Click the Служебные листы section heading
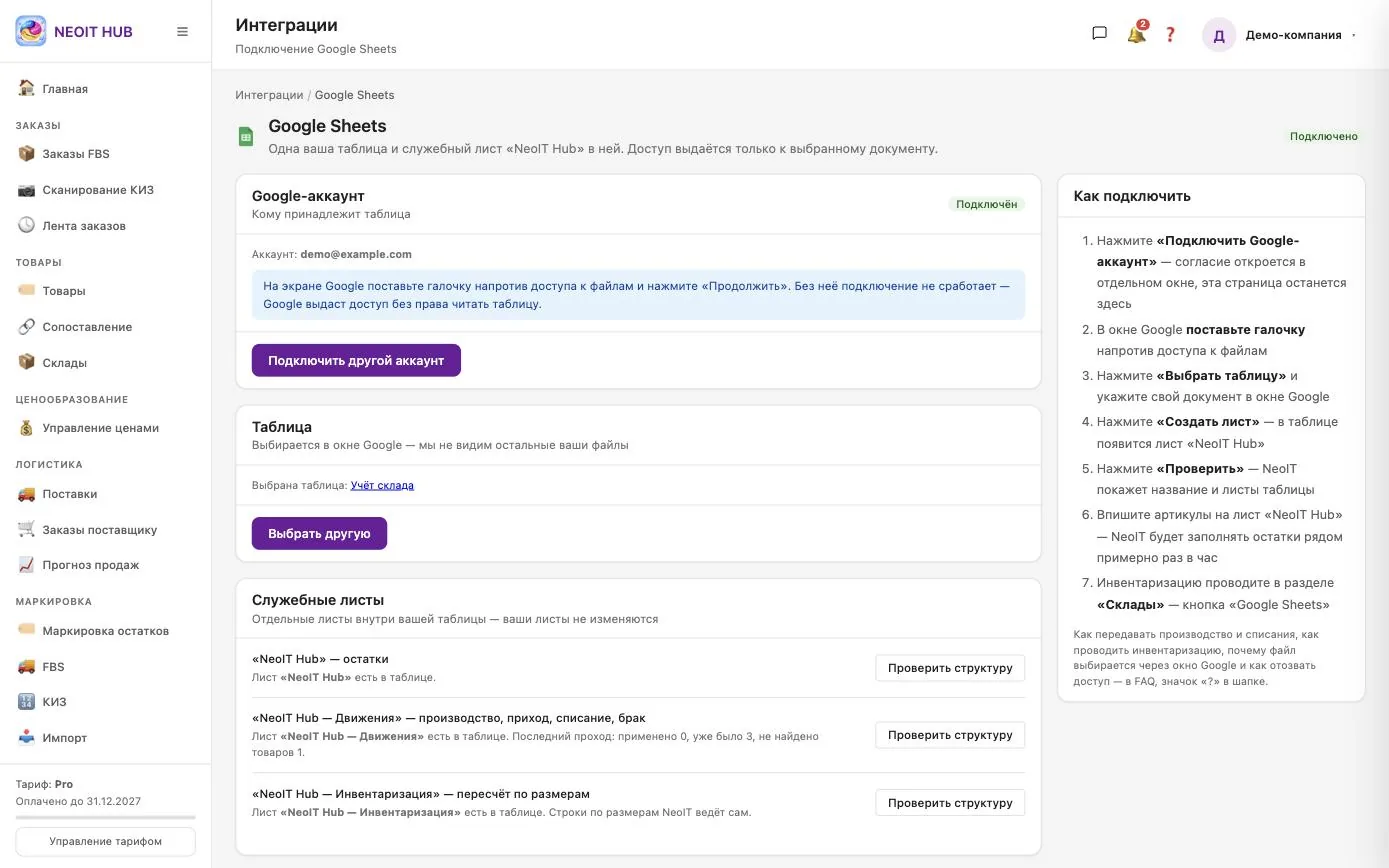The image size is (1389, 868). click(318, 600)
